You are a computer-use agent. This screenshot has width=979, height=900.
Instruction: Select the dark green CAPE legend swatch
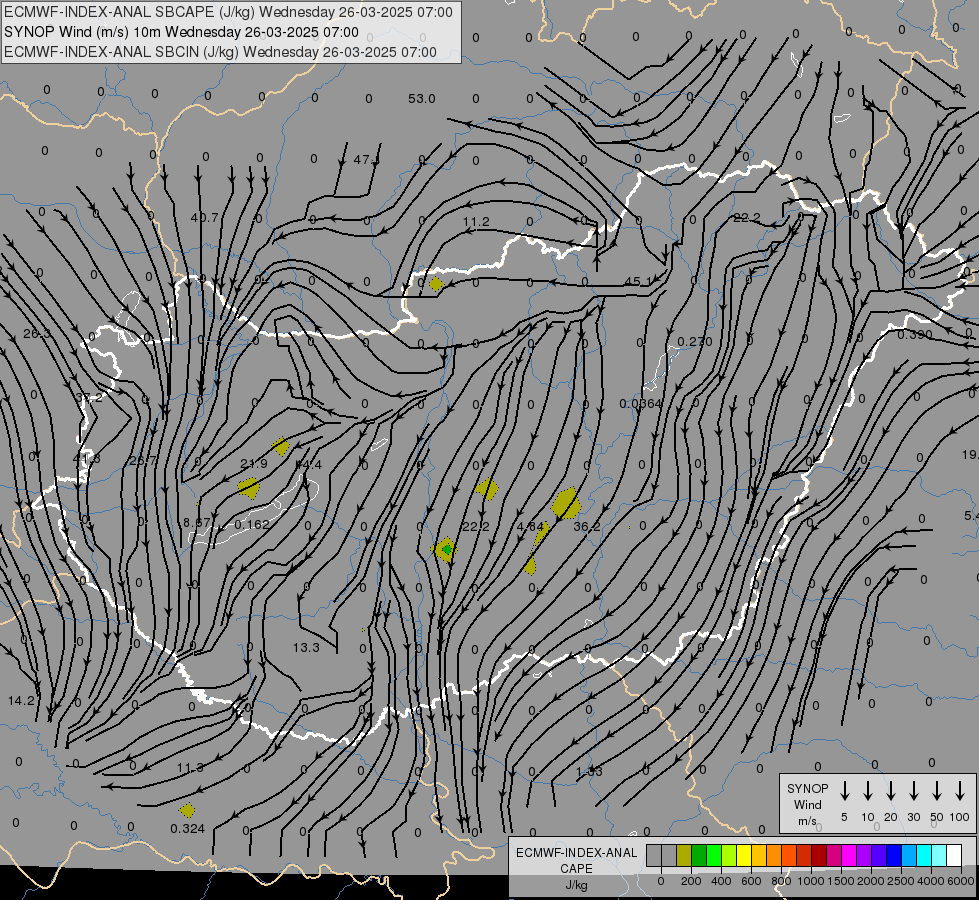pos(699,855)
